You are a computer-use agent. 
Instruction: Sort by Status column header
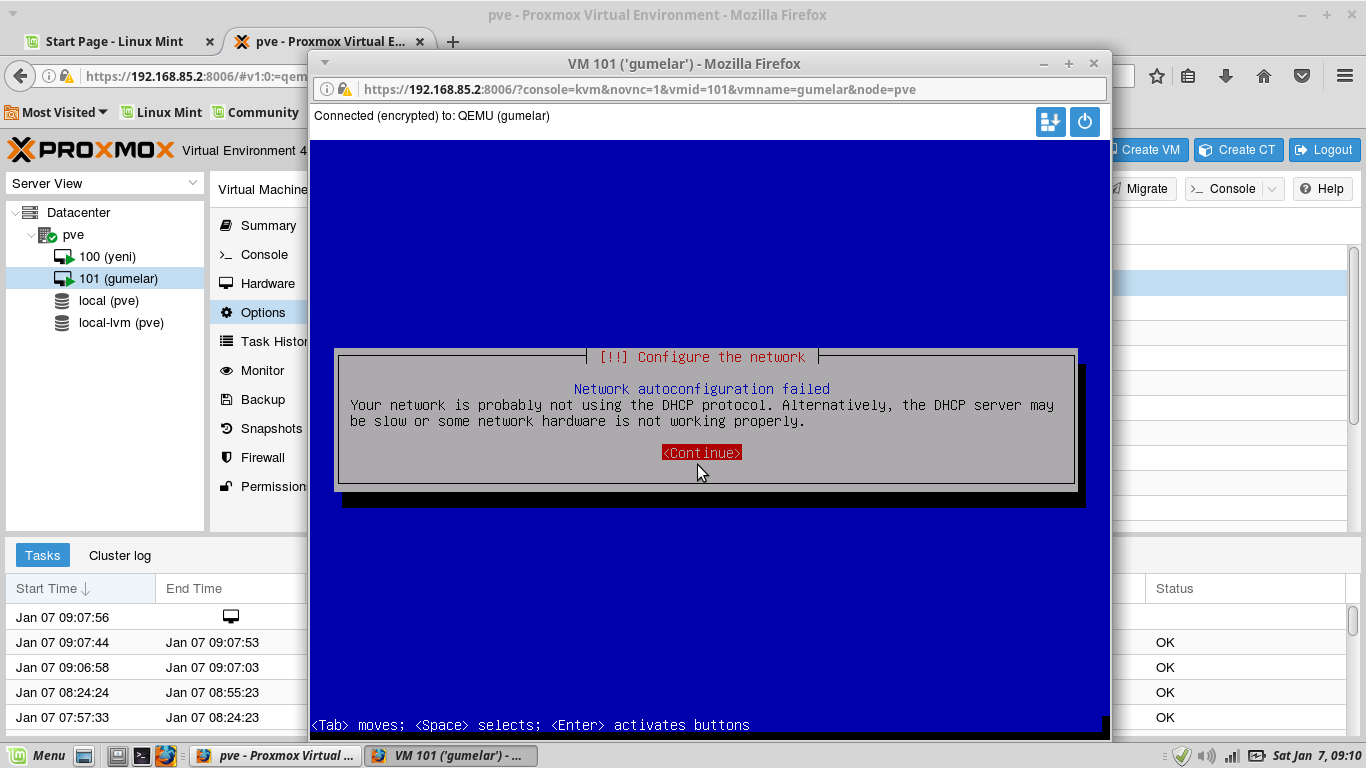coord(1245,589)
